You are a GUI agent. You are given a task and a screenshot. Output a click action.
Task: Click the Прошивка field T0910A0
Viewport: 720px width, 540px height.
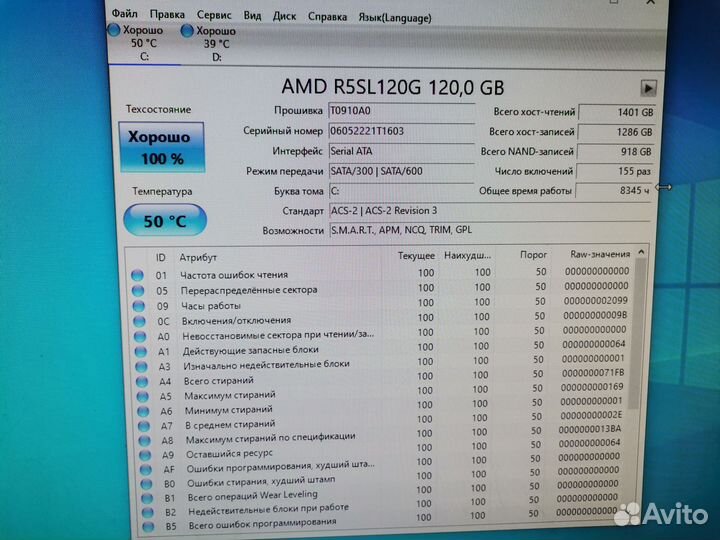tap(402, 111)
